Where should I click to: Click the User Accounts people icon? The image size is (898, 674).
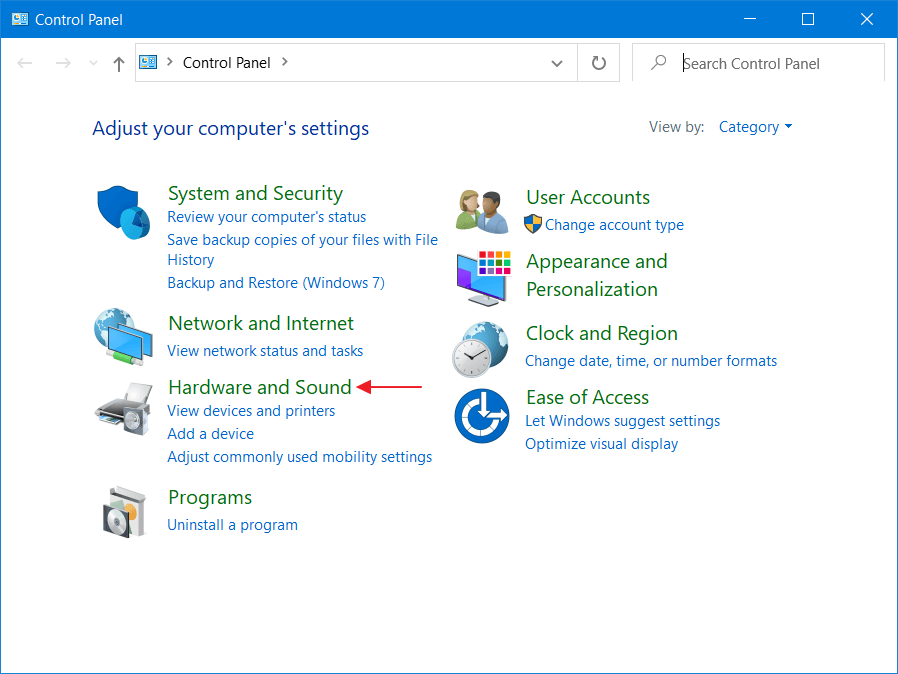(x=482, y=211)
